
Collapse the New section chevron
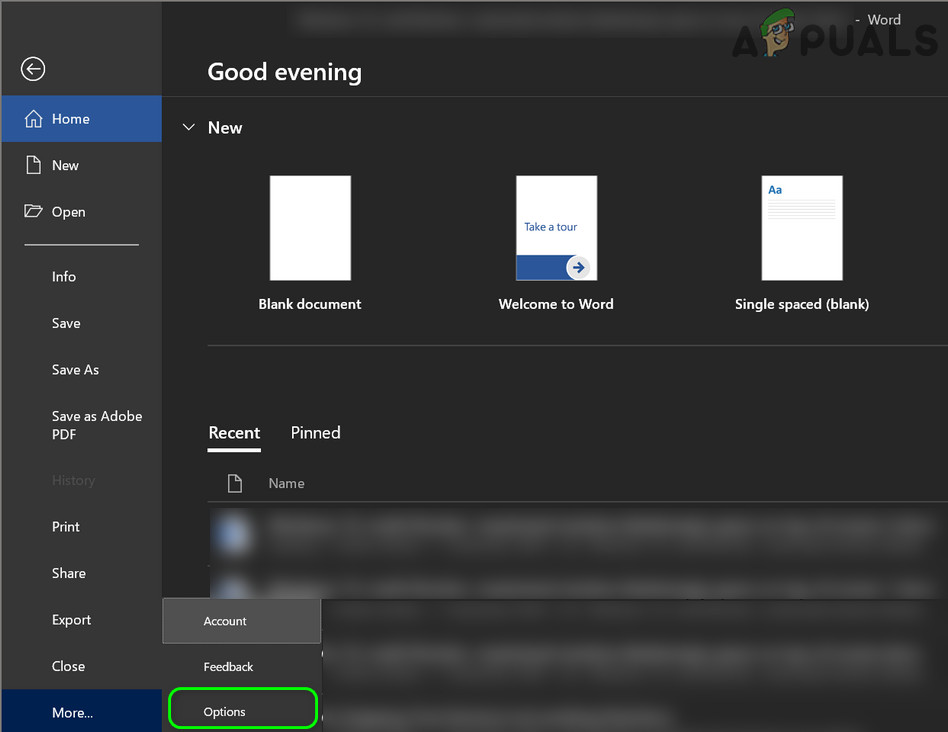tap(189, 127)
